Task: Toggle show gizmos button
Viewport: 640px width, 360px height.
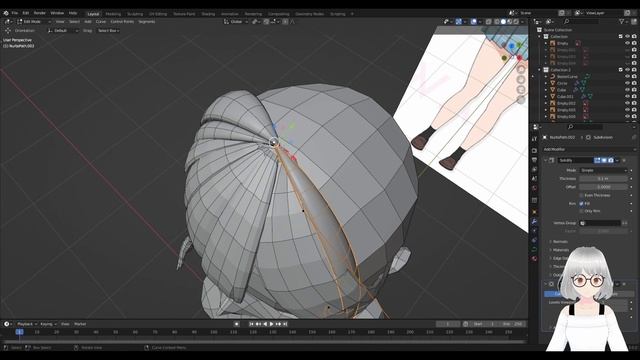Action: (459, 22)
